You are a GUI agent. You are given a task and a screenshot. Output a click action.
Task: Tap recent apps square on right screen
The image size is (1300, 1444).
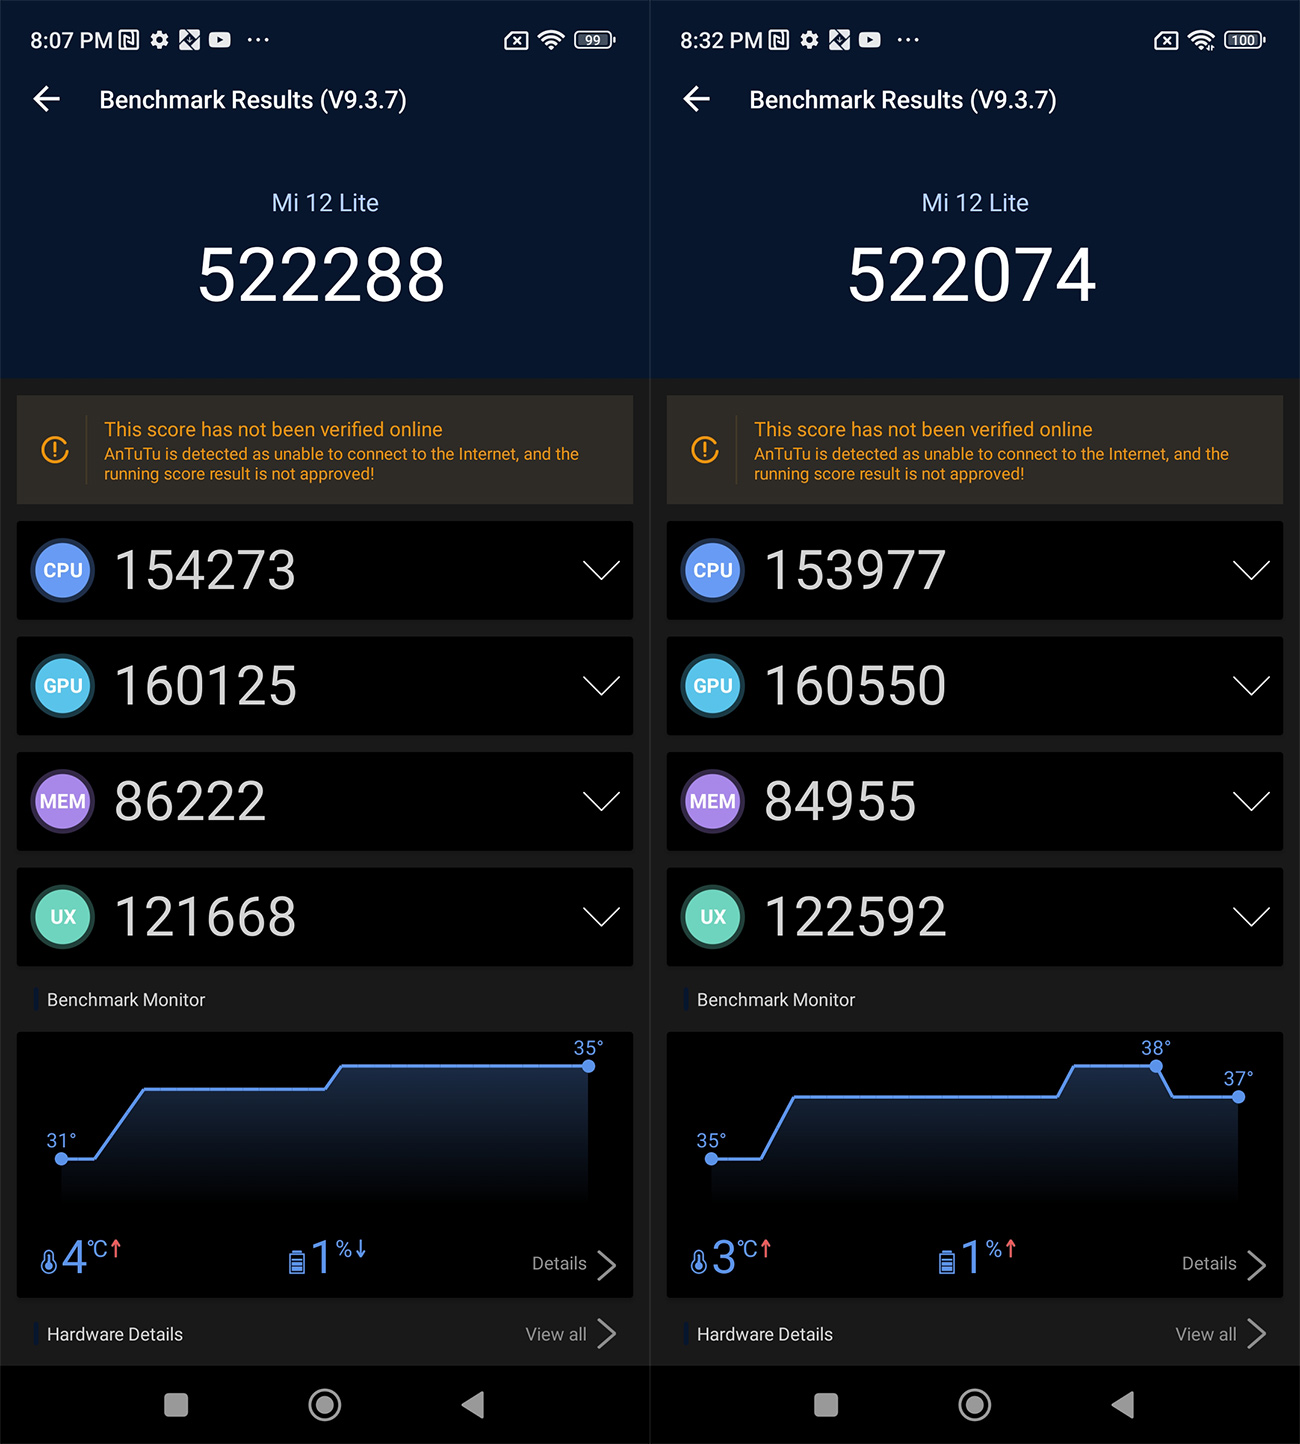pos(826,1405)
